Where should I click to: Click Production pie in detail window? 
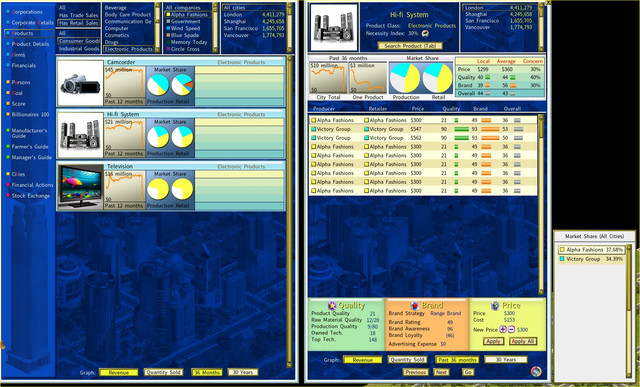pos(404,78)
